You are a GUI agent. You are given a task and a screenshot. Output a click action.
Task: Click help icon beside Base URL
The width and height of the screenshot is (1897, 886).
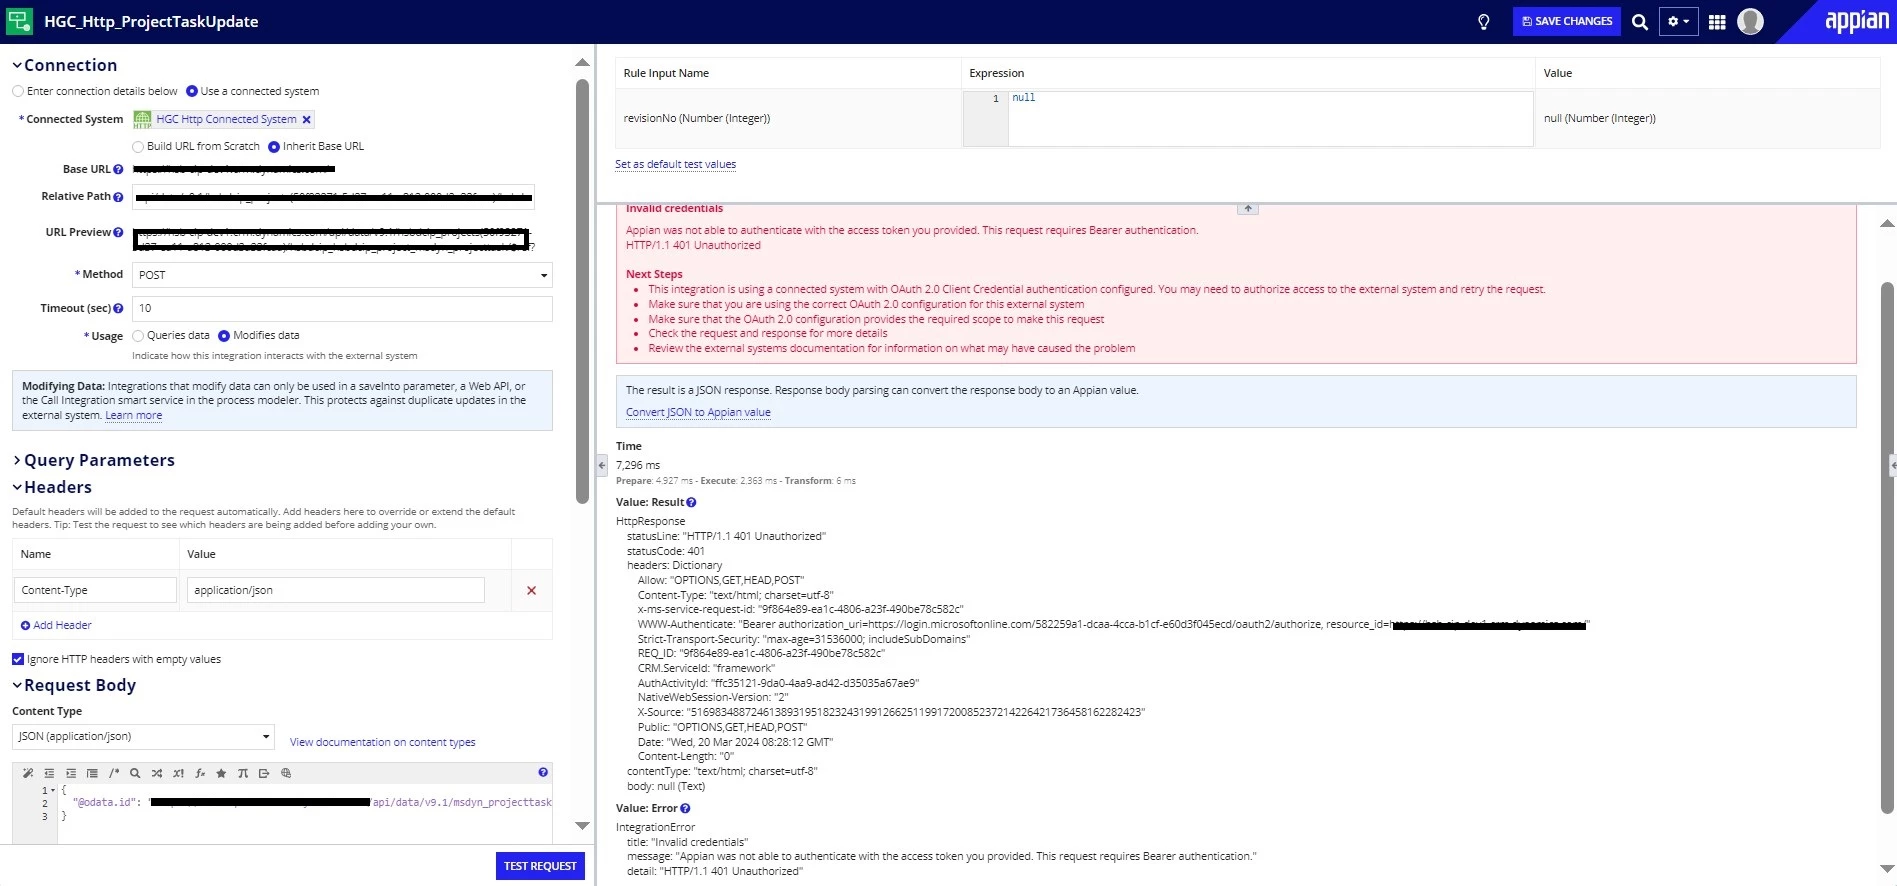(x=118, y=170)
